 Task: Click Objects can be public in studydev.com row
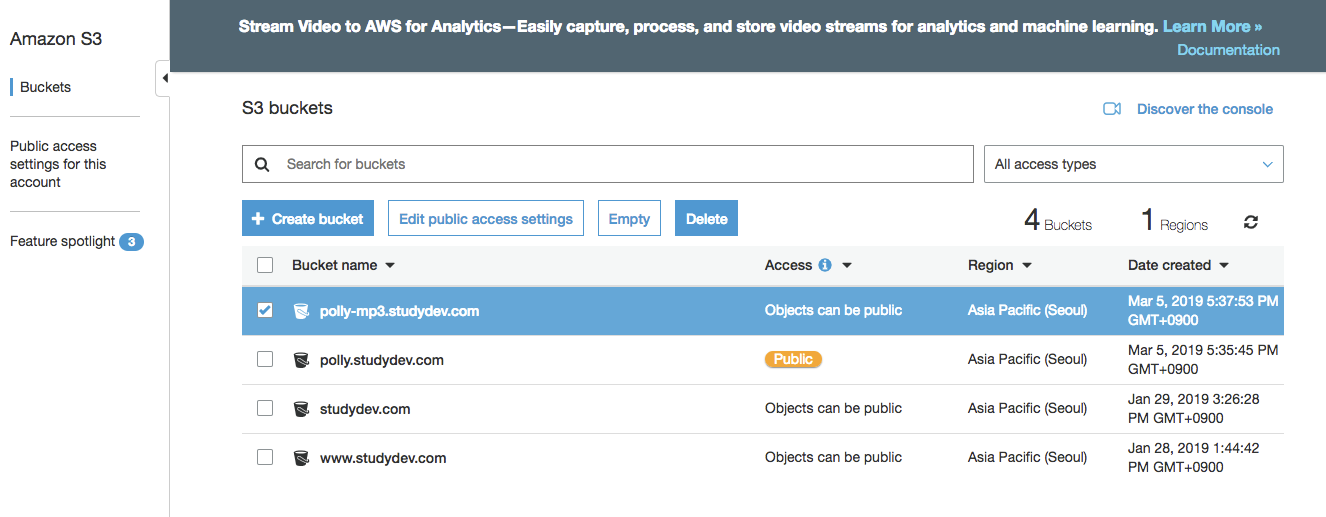[833, 408]
